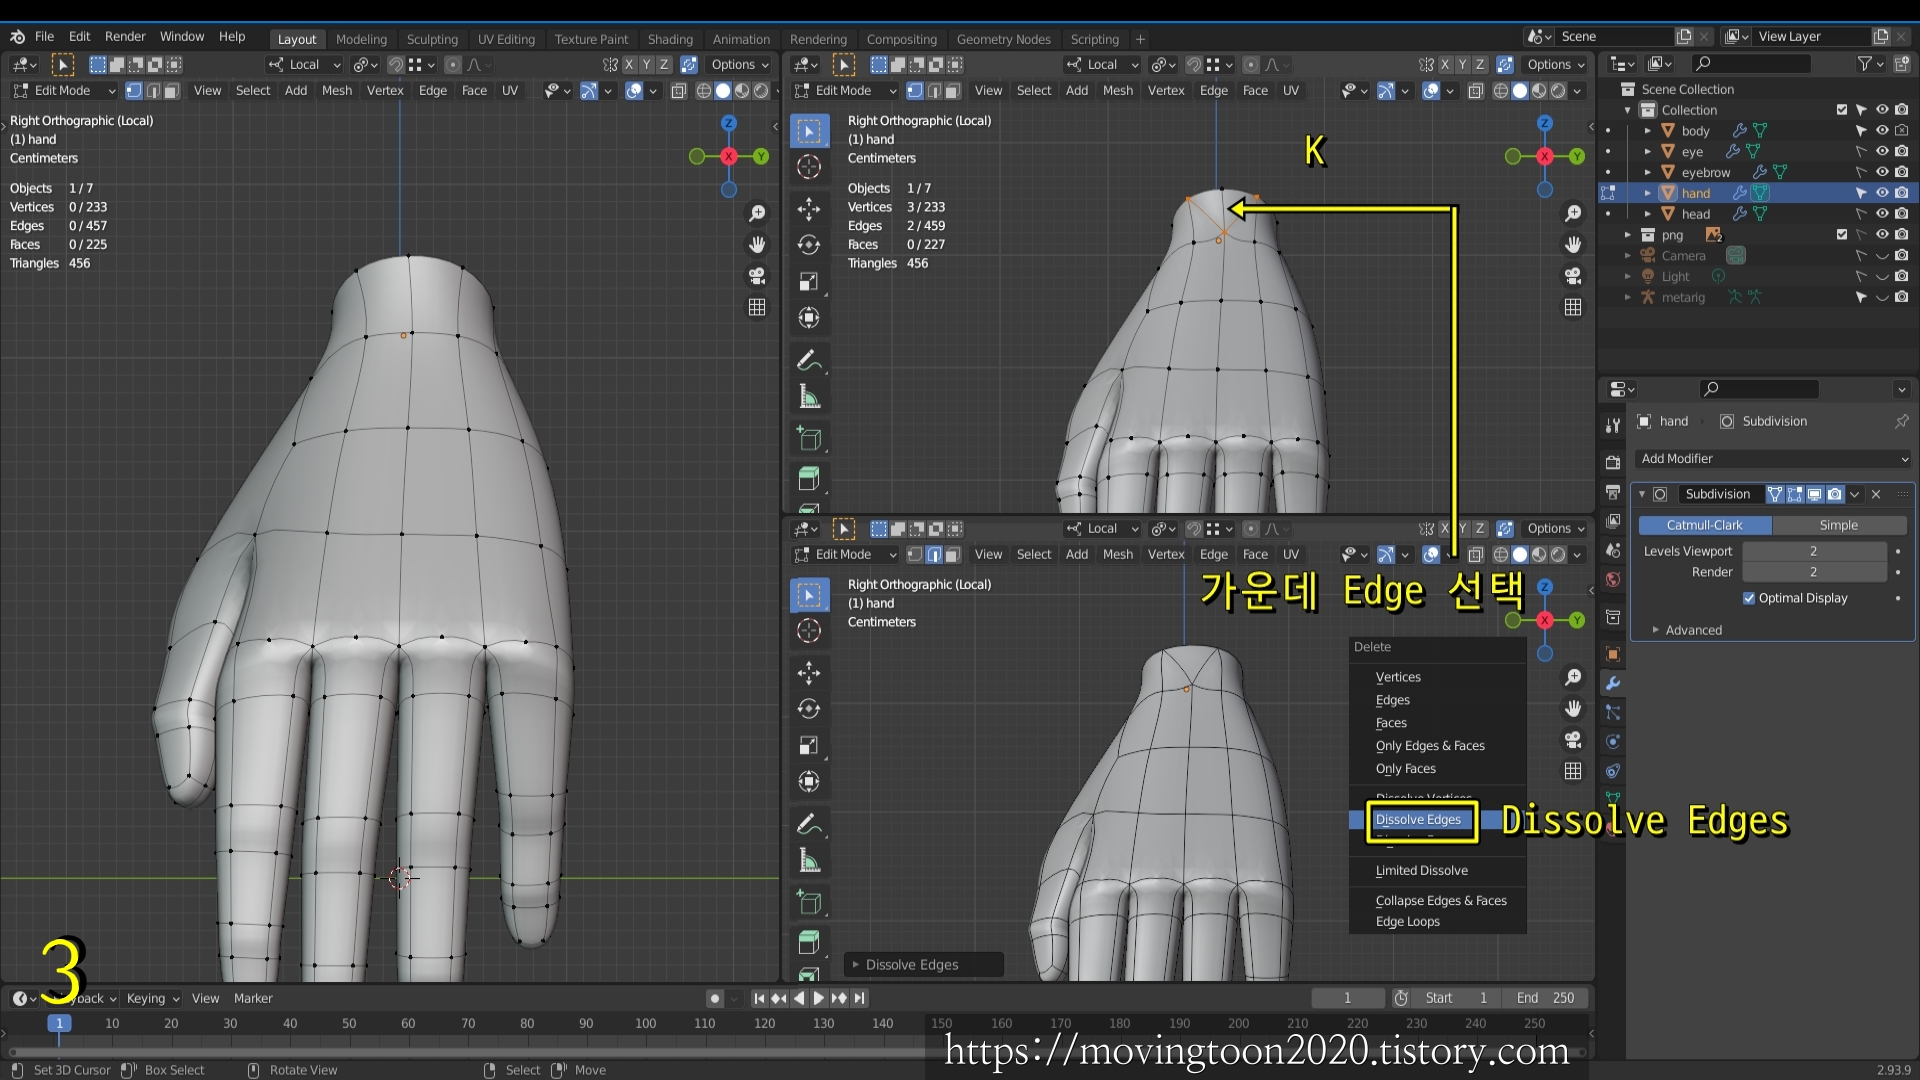
Task: Click the outliner search field
Action: [1752, 64]
